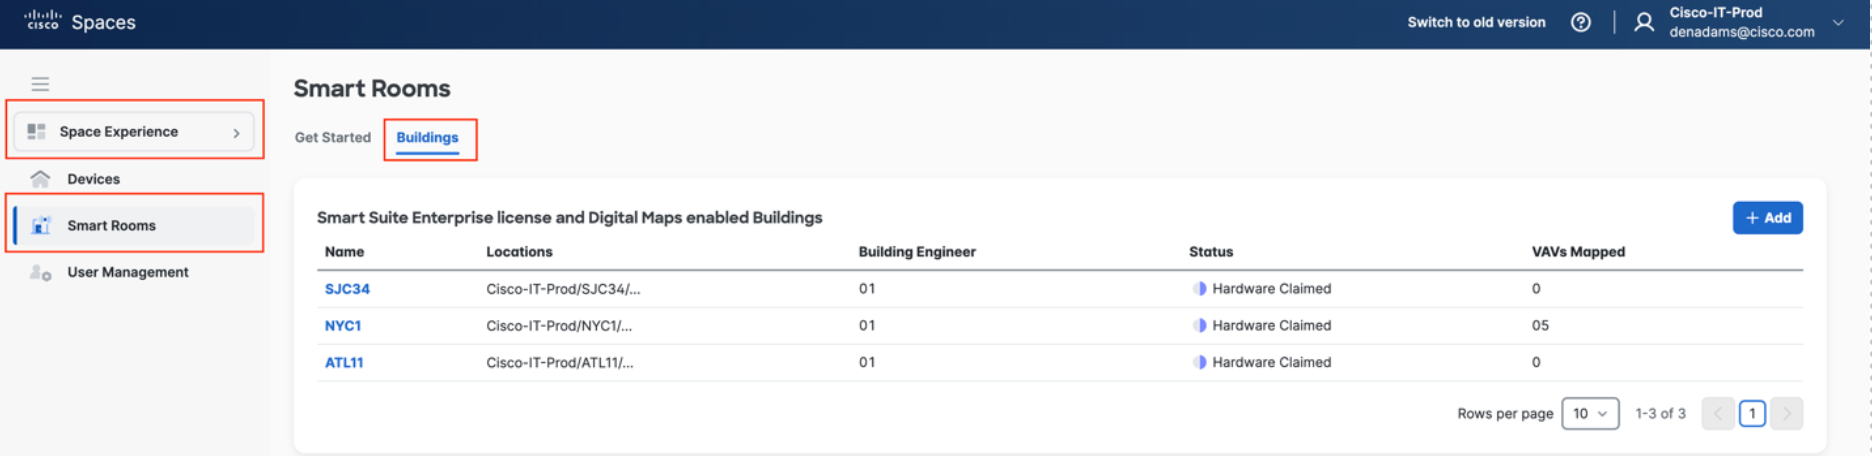The width and height of the screenshot is (1872, 456).
Task: Open the NYC1 building link
Action: coord(343,326)
